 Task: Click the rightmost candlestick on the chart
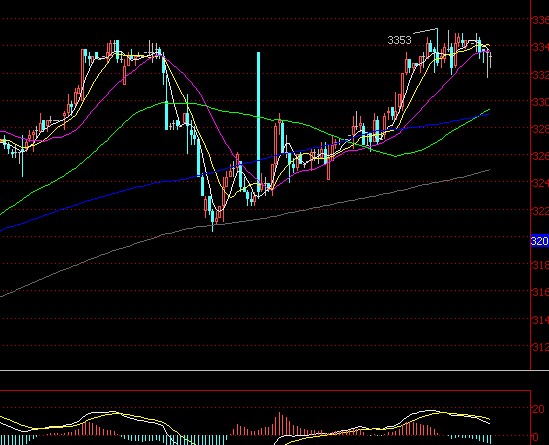[491, 59]
